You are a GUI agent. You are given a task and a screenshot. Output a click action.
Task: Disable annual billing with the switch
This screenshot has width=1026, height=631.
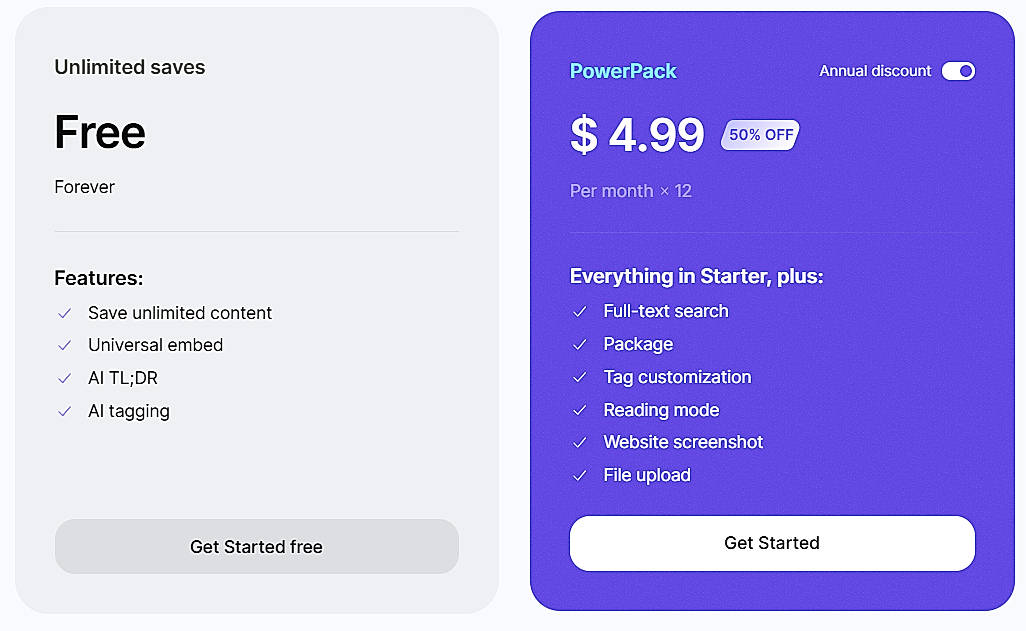[958, 71]
